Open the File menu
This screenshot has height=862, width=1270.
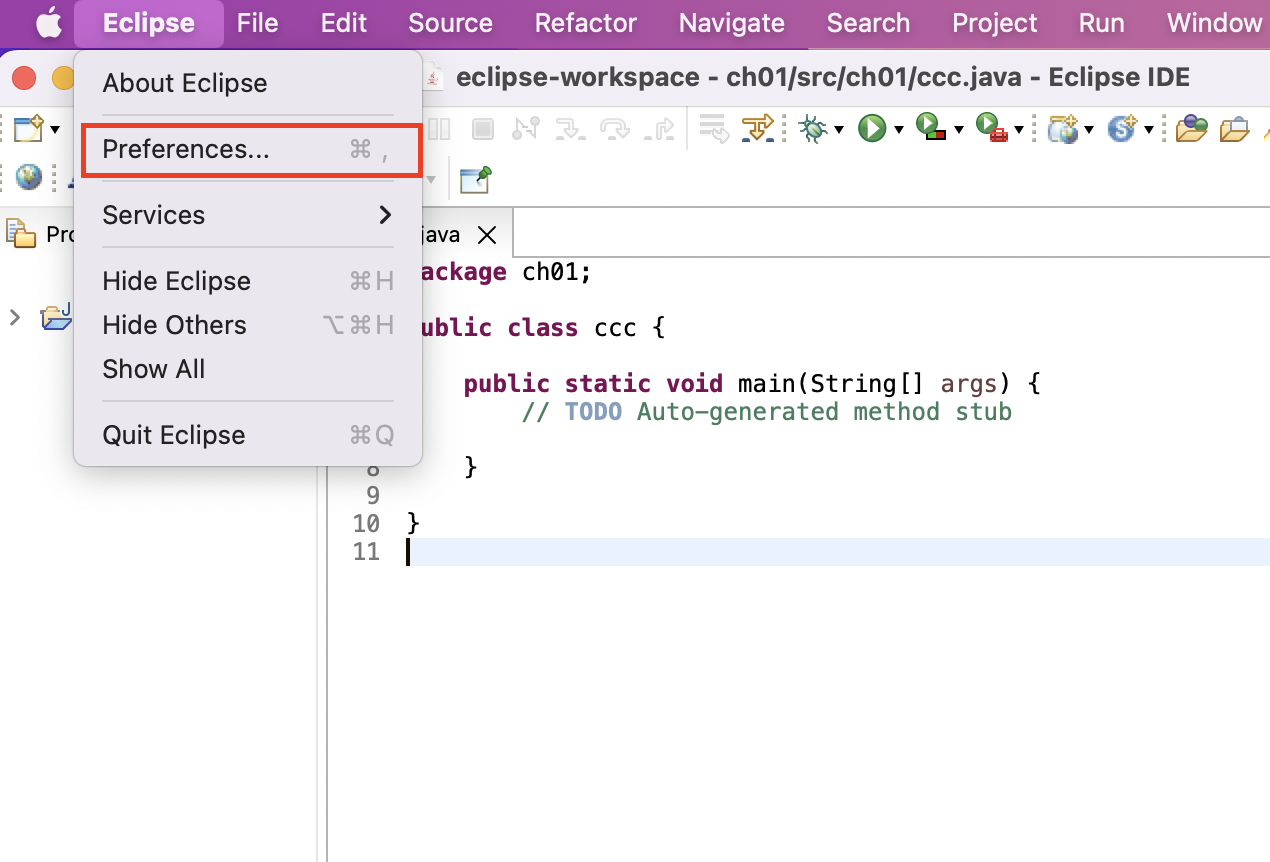tap(257, 23)
